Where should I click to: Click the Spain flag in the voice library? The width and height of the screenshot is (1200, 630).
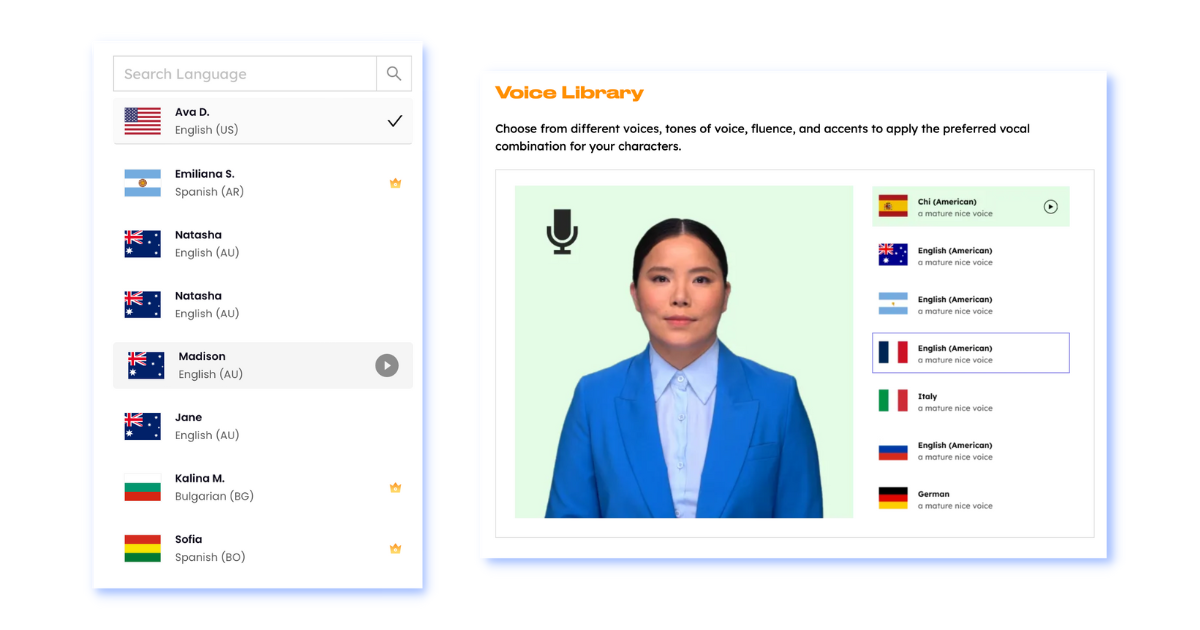[893, 207]
